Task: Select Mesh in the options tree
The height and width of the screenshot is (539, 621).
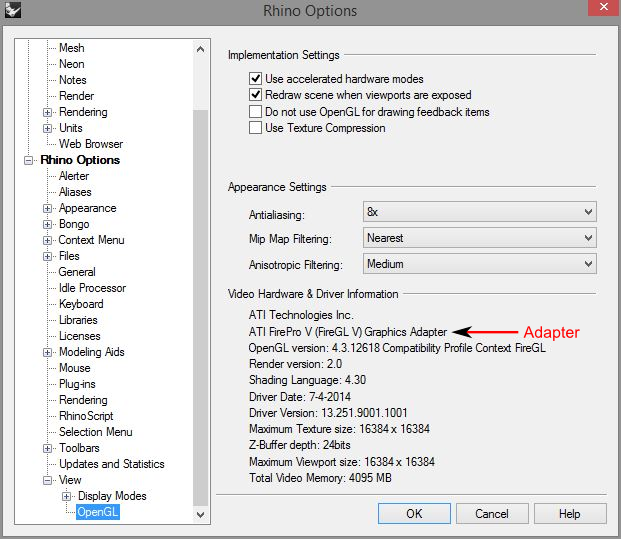Action: click(72, 48)
